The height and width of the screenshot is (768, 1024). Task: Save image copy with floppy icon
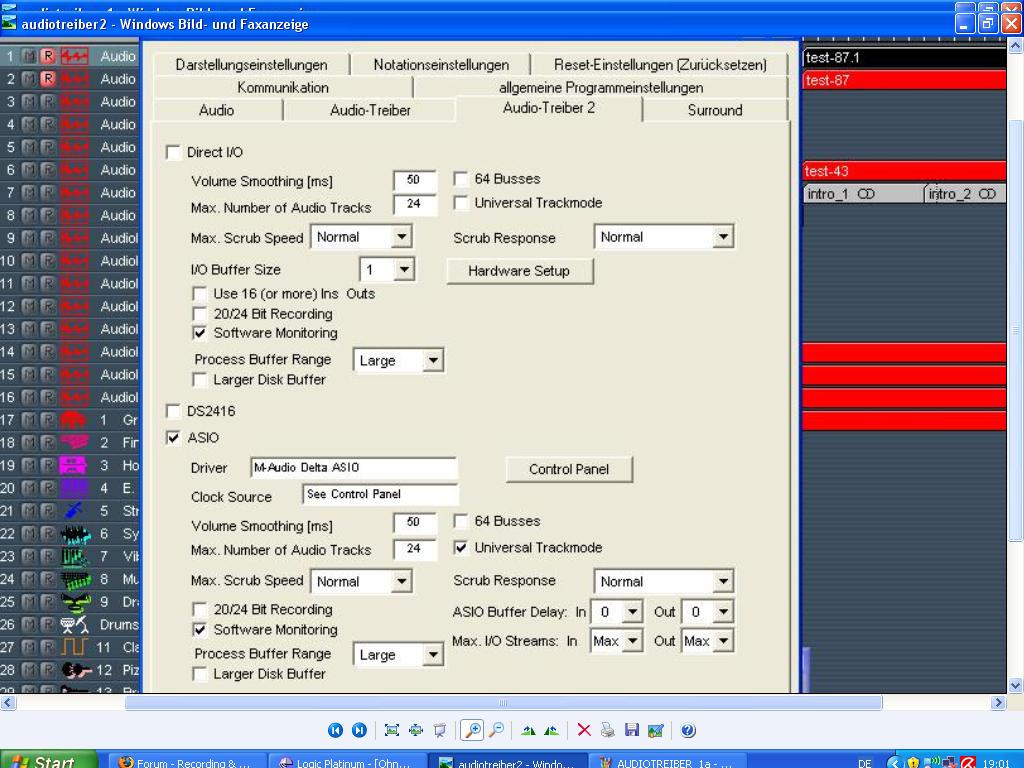coord(632,730)
